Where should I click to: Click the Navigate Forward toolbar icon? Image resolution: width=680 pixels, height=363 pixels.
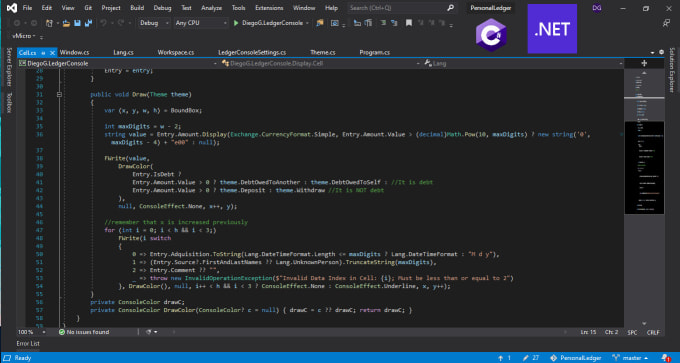click(34, 23)
